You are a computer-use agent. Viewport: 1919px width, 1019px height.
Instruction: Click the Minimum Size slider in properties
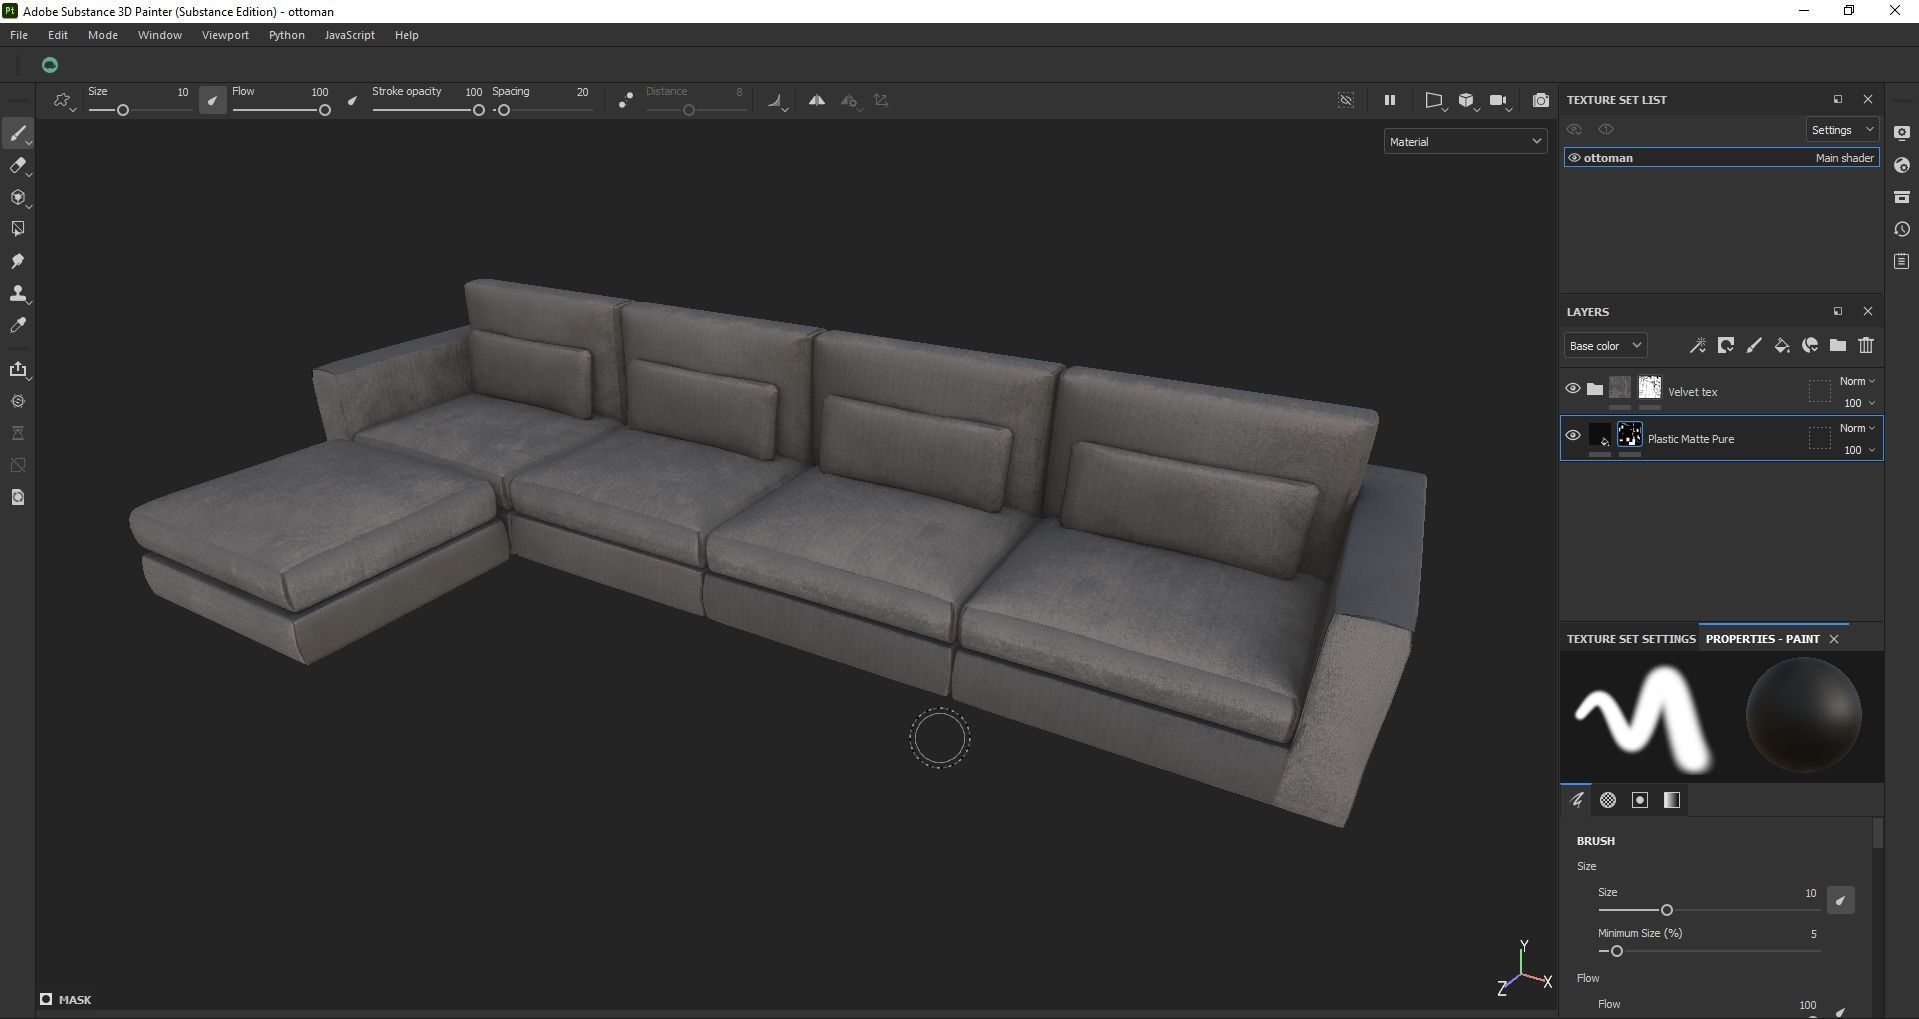[x=1709, y=951]
